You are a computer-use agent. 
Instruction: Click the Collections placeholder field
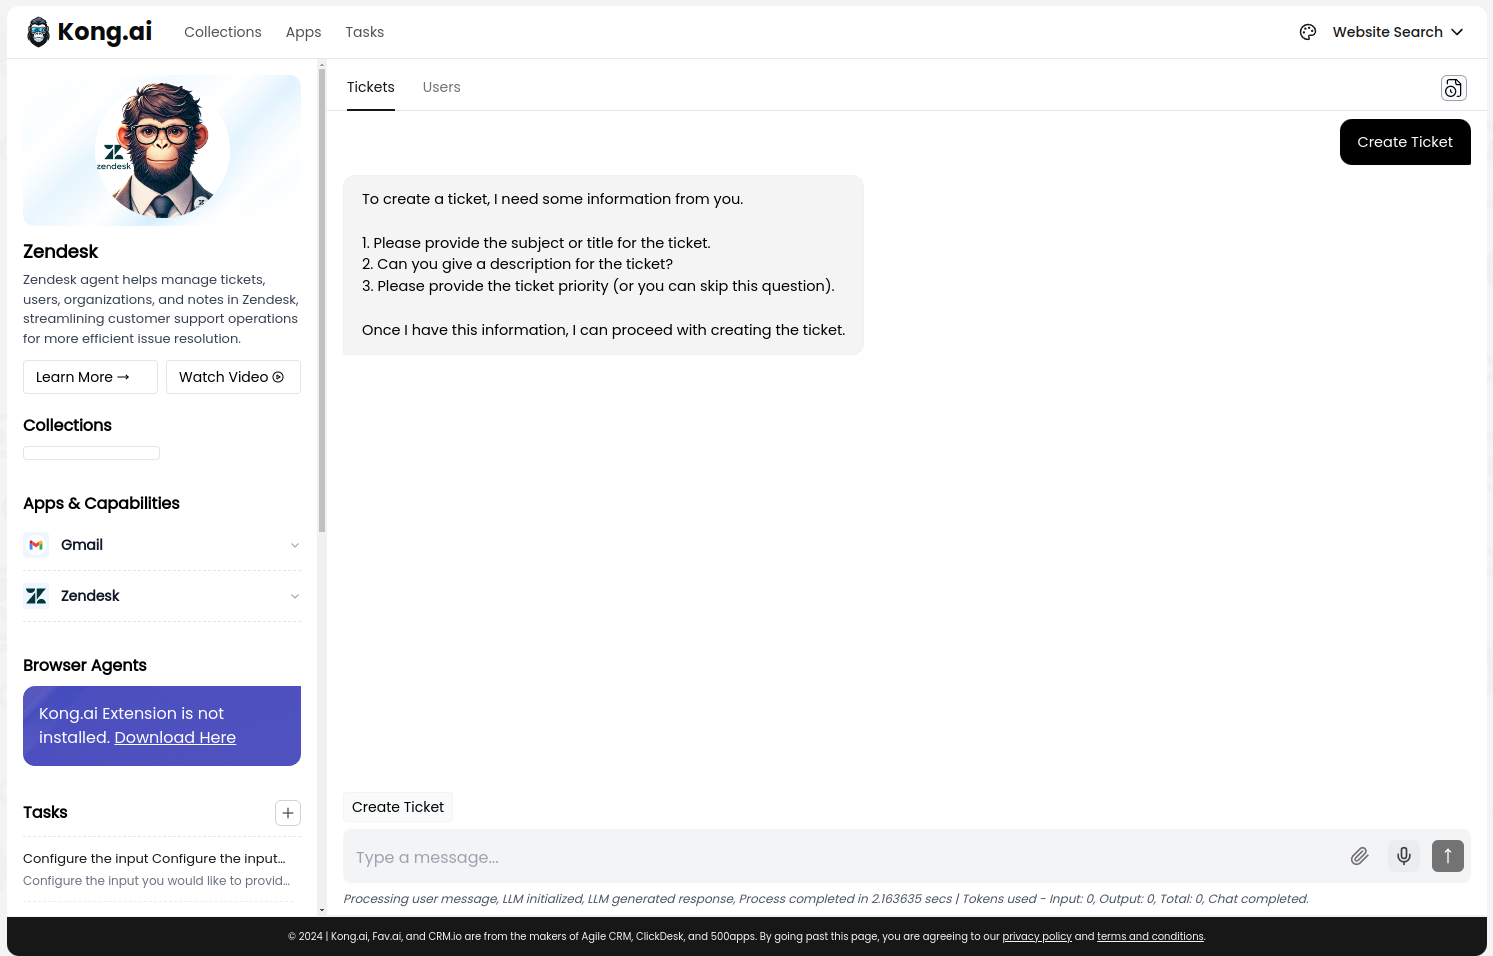click(91, 453)
